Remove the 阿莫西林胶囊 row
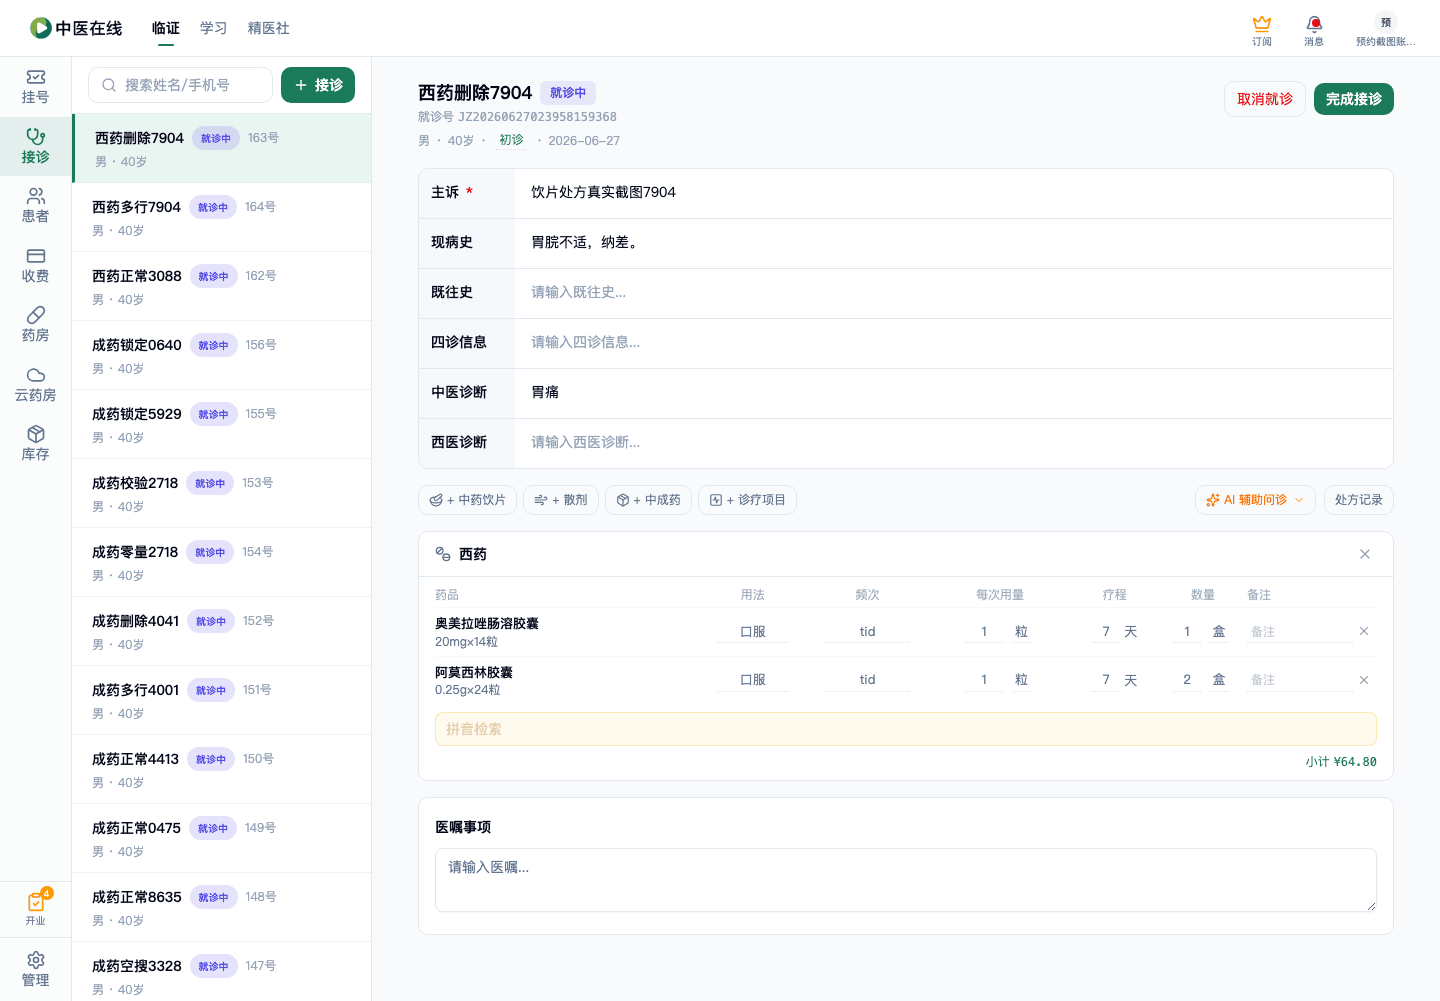The image size is (1440, 1001). 1364,680
